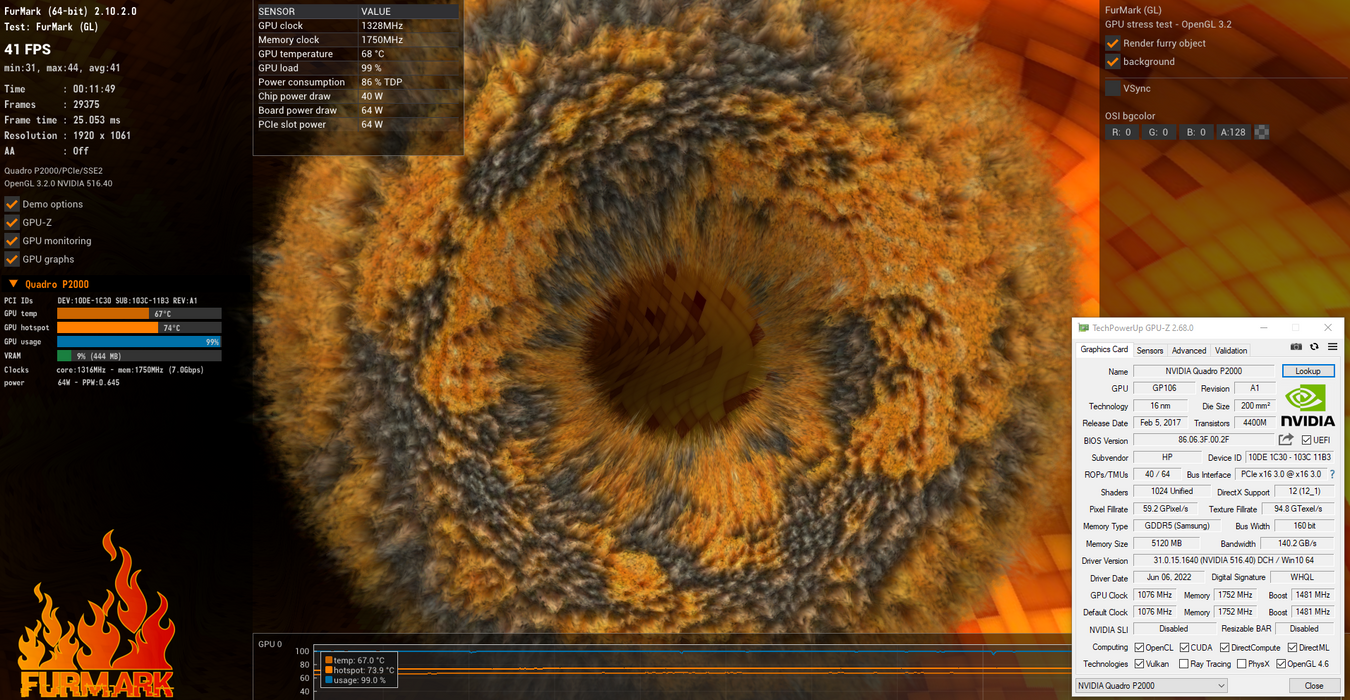
Task: Toggle the PhysX checkbox
Action: [1242, 664]
